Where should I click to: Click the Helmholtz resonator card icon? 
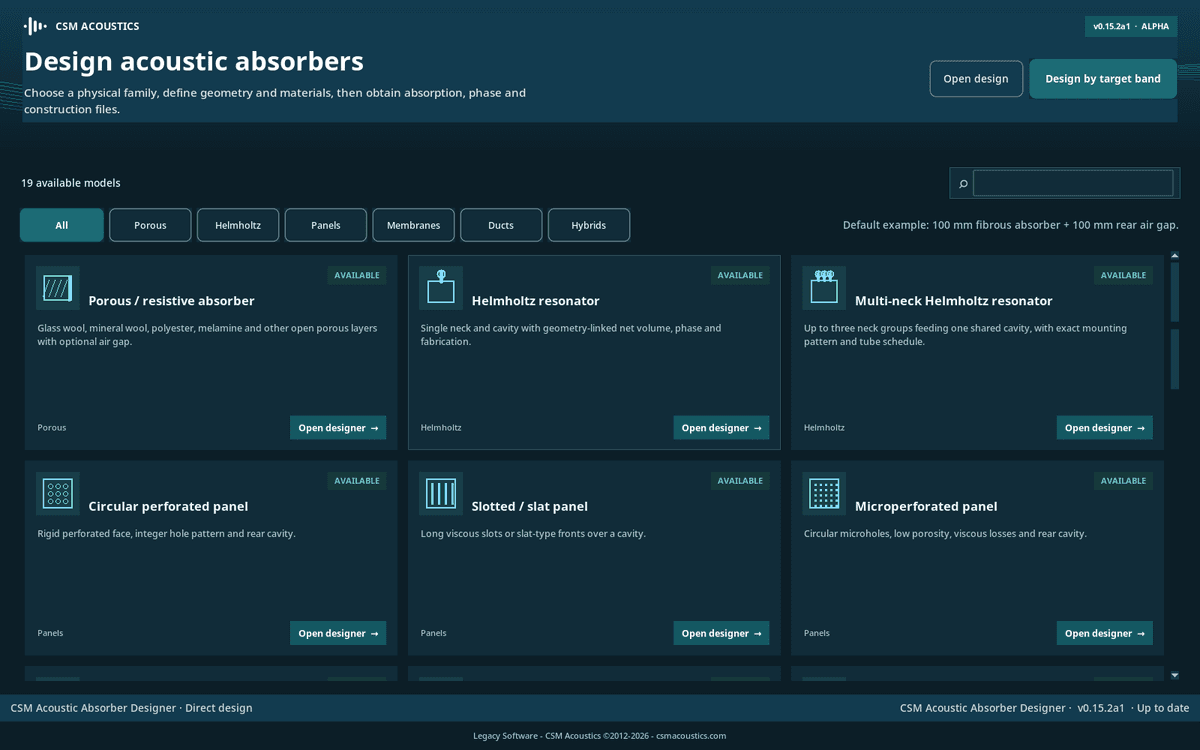coord(441,288)
